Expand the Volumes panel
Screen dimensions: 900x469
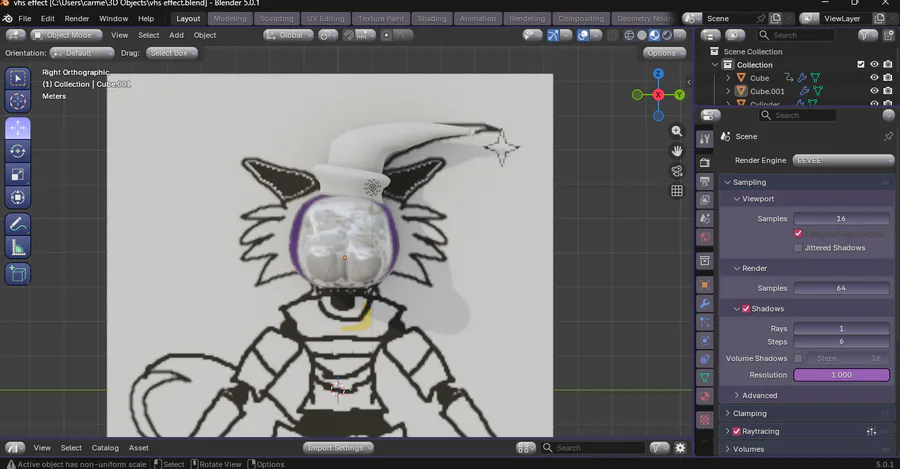(806, 449)
